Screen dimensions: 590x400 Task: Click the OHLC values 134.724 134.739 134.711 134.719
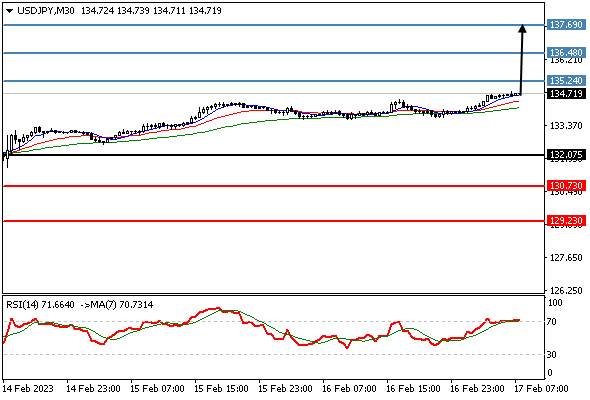151,11
